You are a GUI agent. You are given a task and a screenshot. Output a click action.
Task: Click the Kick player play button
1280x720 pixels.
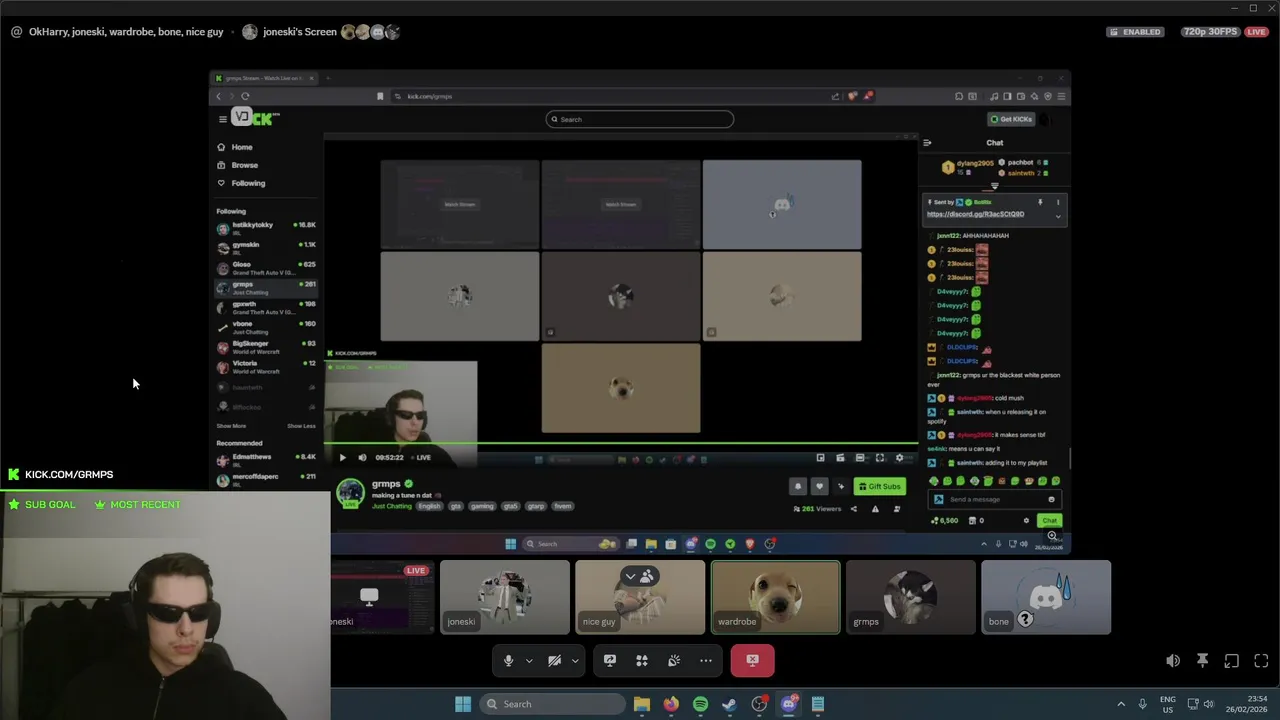click(x=342, y=458)
